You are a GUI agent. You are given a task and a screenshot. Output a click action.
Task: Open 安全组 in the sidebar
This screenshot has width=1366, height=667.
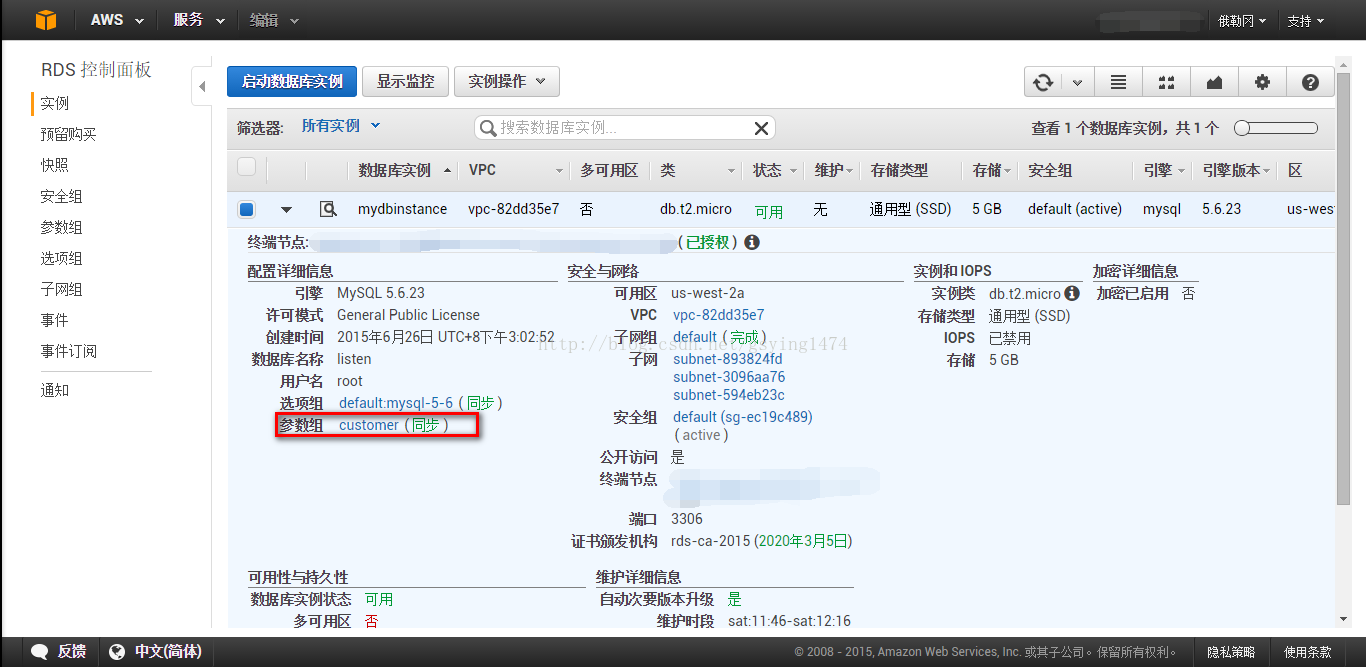coord(61,197)
